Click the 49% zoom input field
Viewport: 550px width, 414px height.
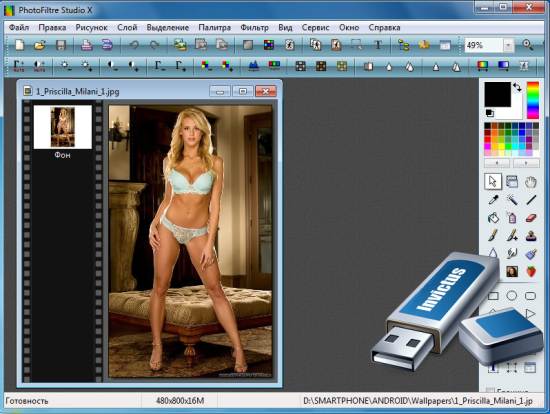tap(484, 45)
